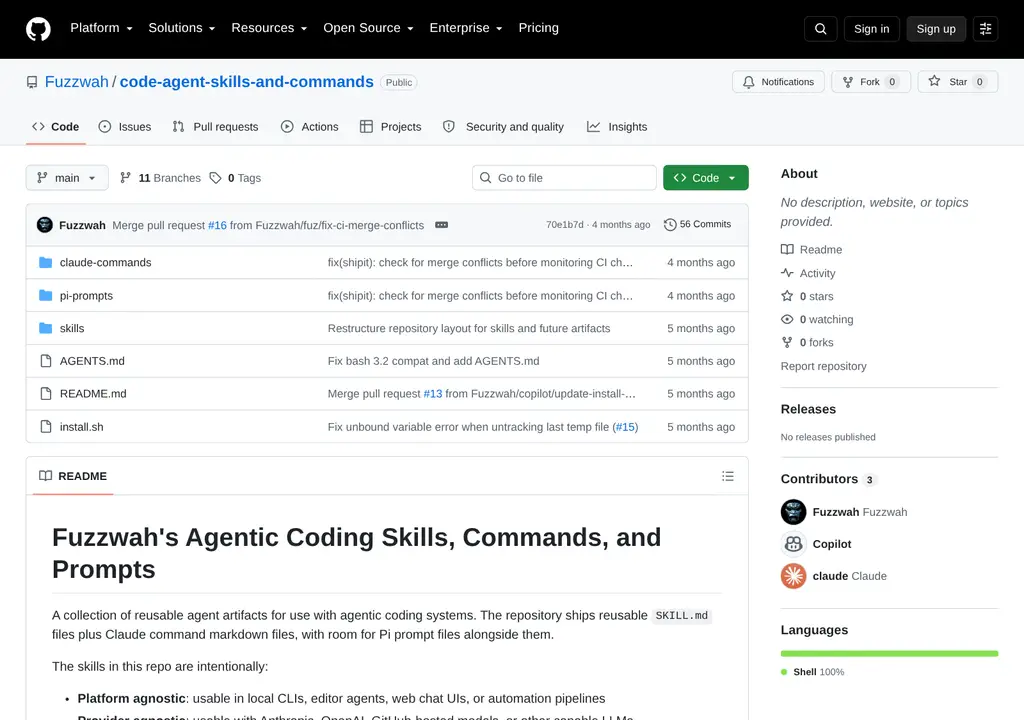This screenshot has height=720, width=1024.
Task: Click the Notifications bell button
Action: [x=778, y=82]
